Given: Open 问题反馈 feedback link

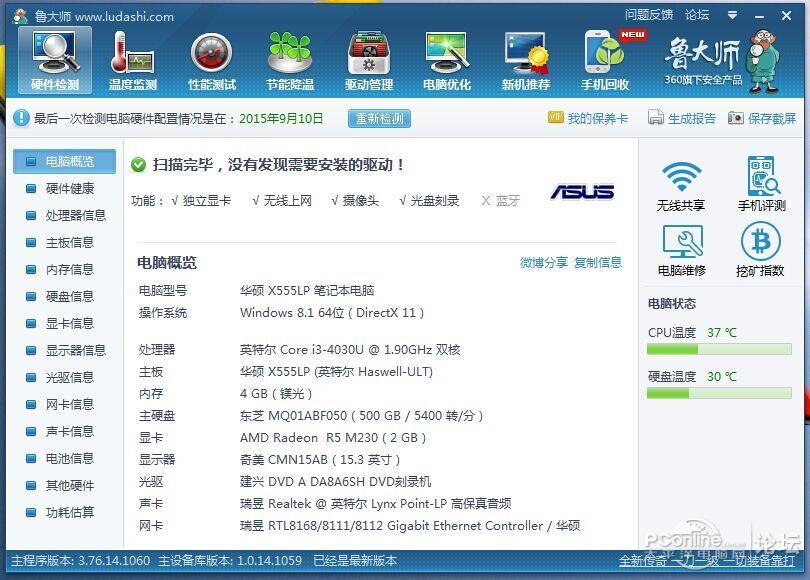Looking at the screenshot, I should [649, 15].
